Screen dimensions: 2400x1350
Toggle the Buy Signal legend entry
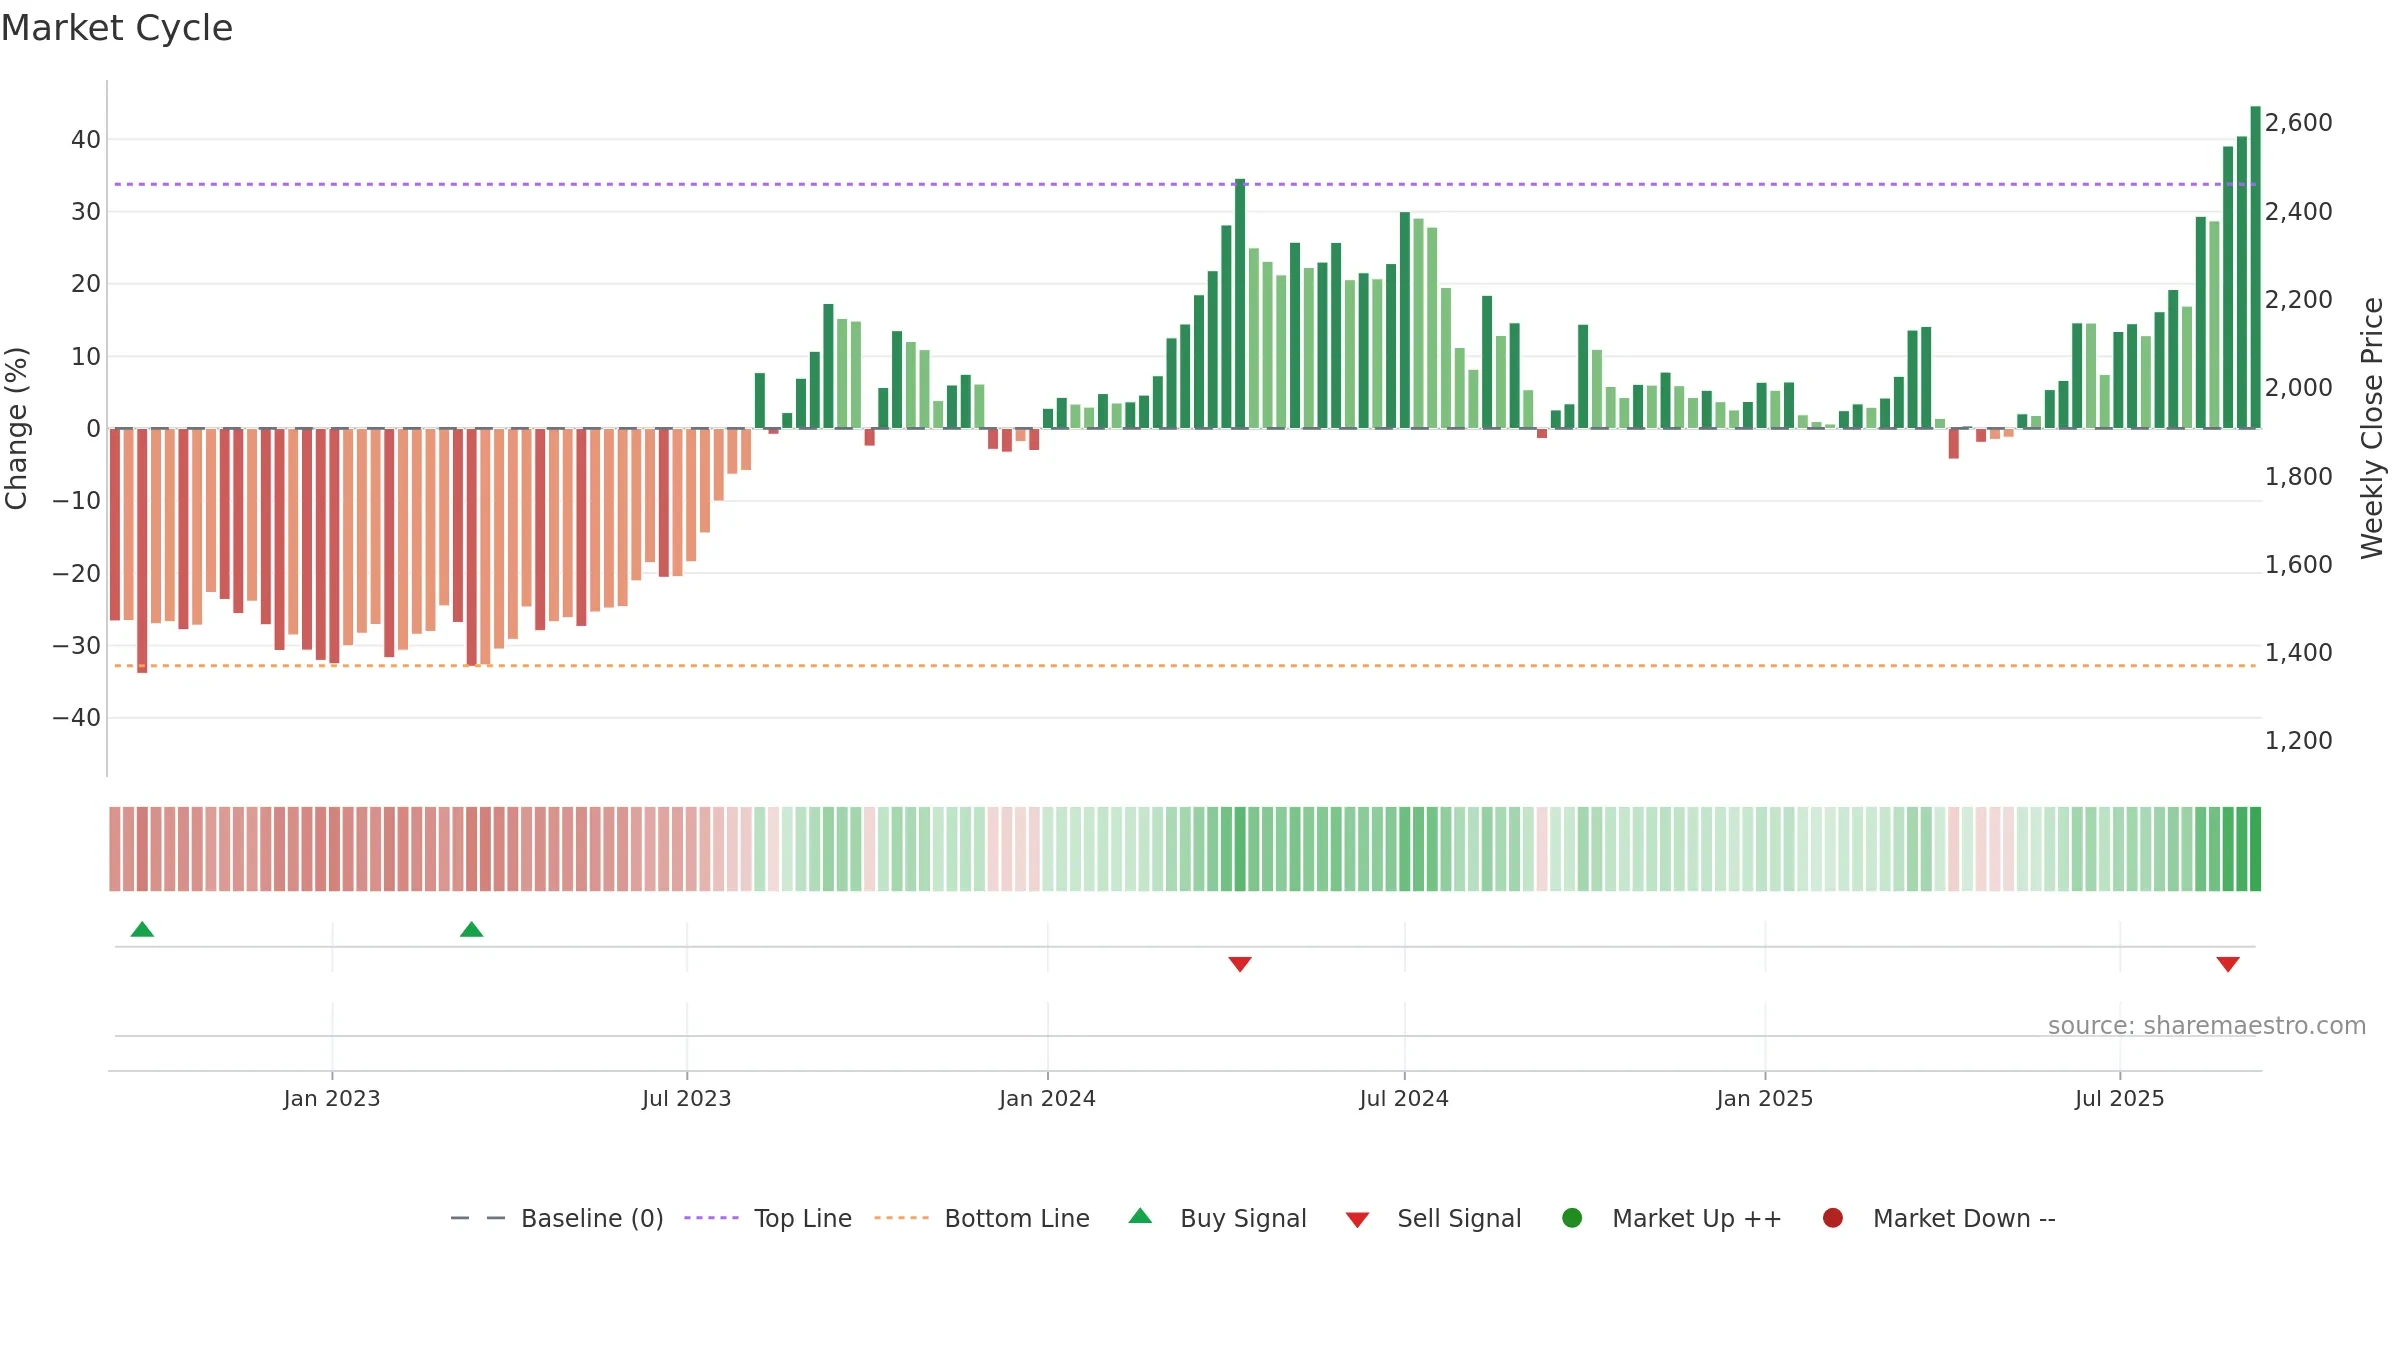tap(1217, 1218)
